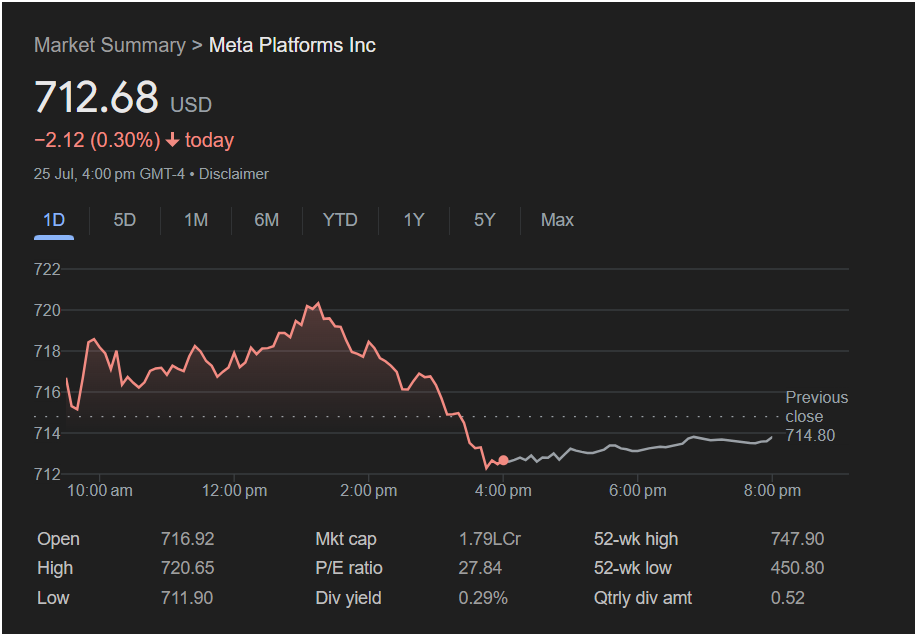Click the 10:00 am axis label

[100, 491]
